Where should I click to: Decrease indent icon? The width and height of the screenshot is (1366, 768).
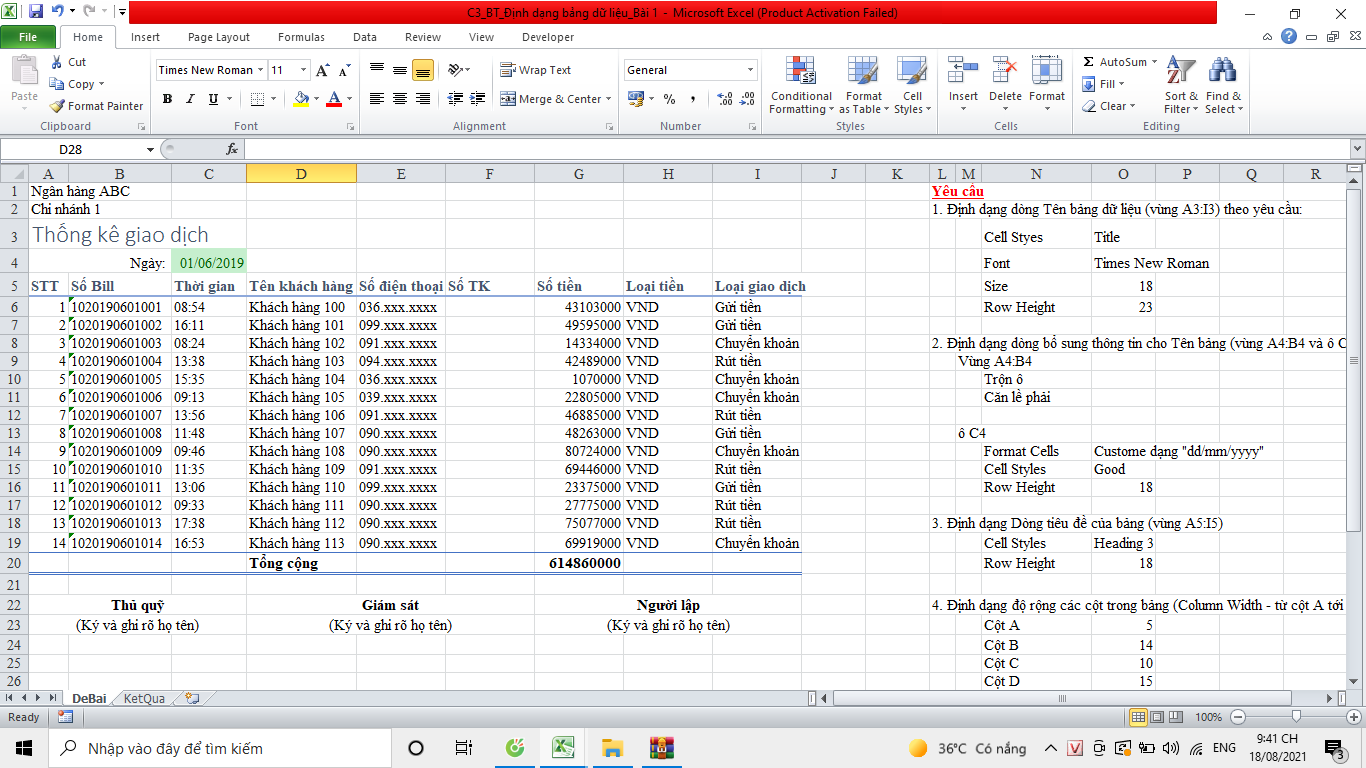click(456, 99)
